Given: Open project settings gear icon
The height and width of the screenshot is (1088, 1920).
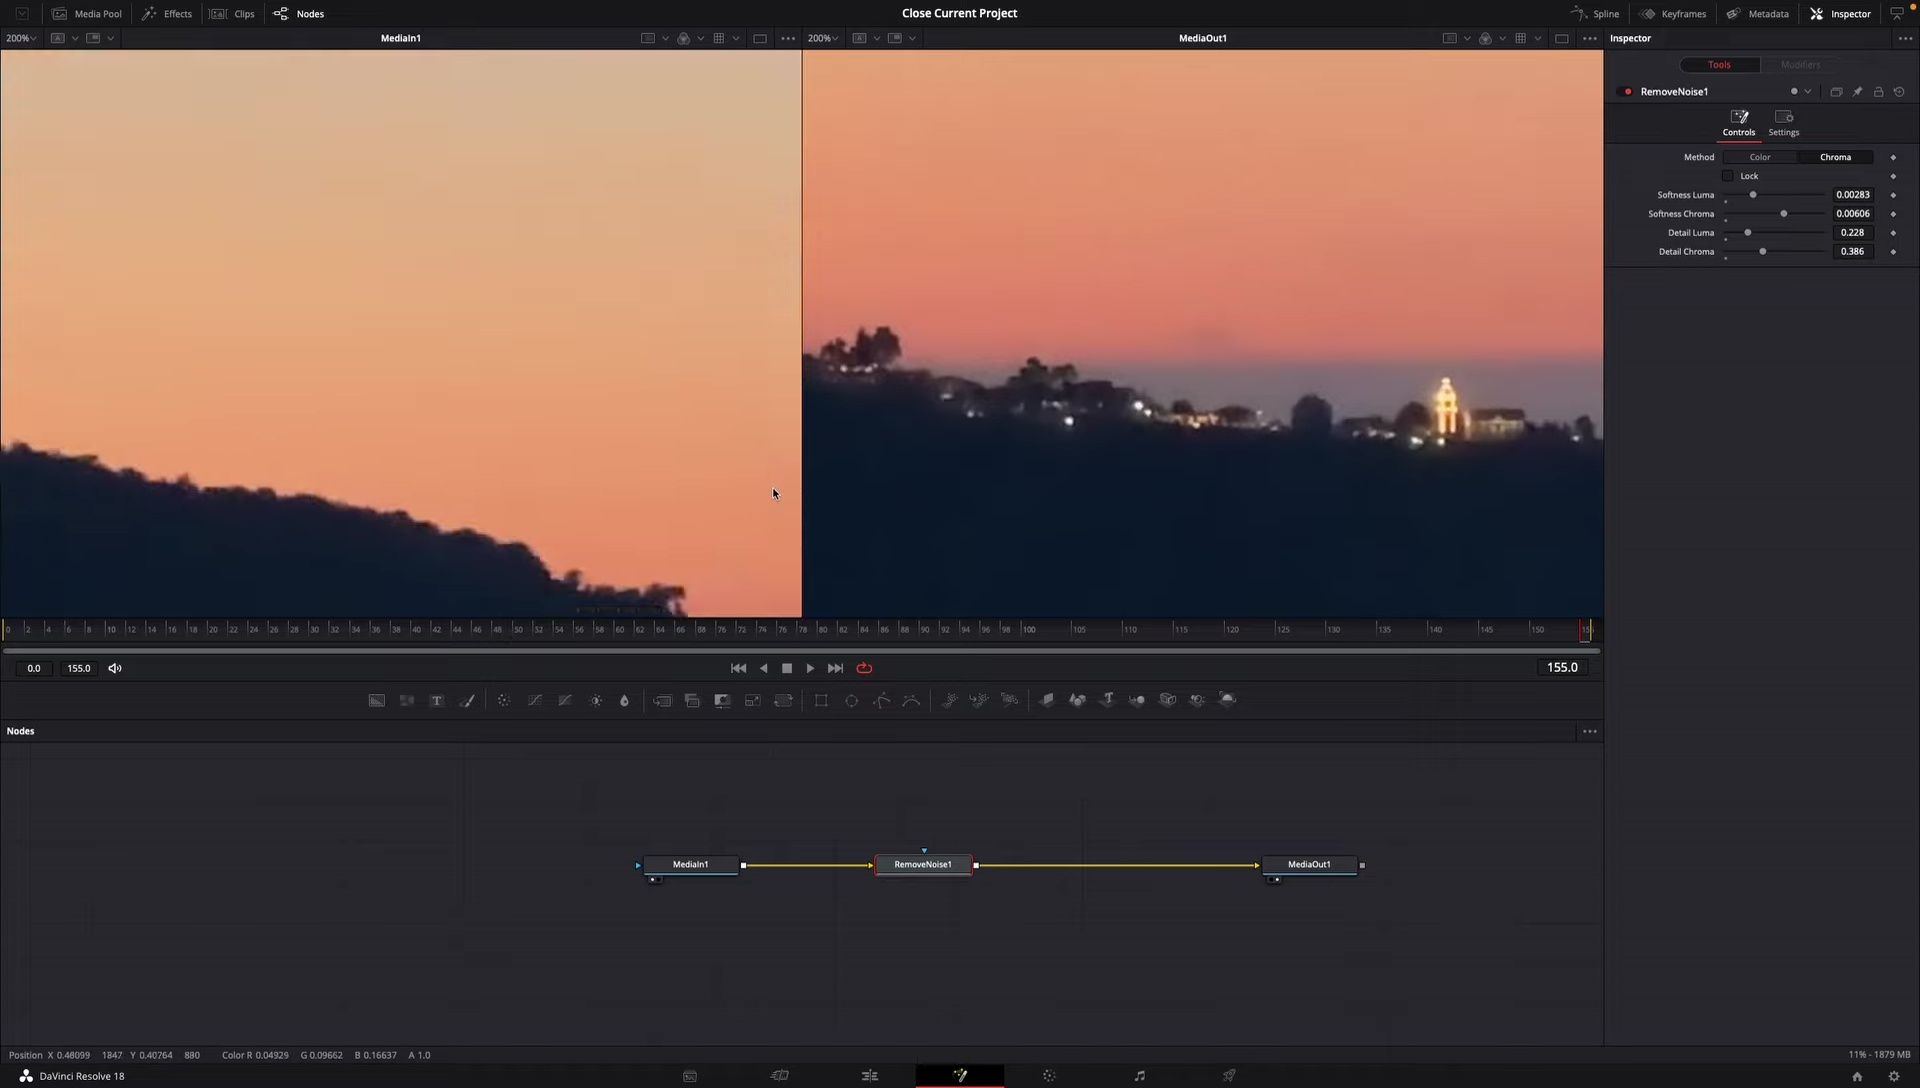Looking at the screenshot, I should 1893,1077.
